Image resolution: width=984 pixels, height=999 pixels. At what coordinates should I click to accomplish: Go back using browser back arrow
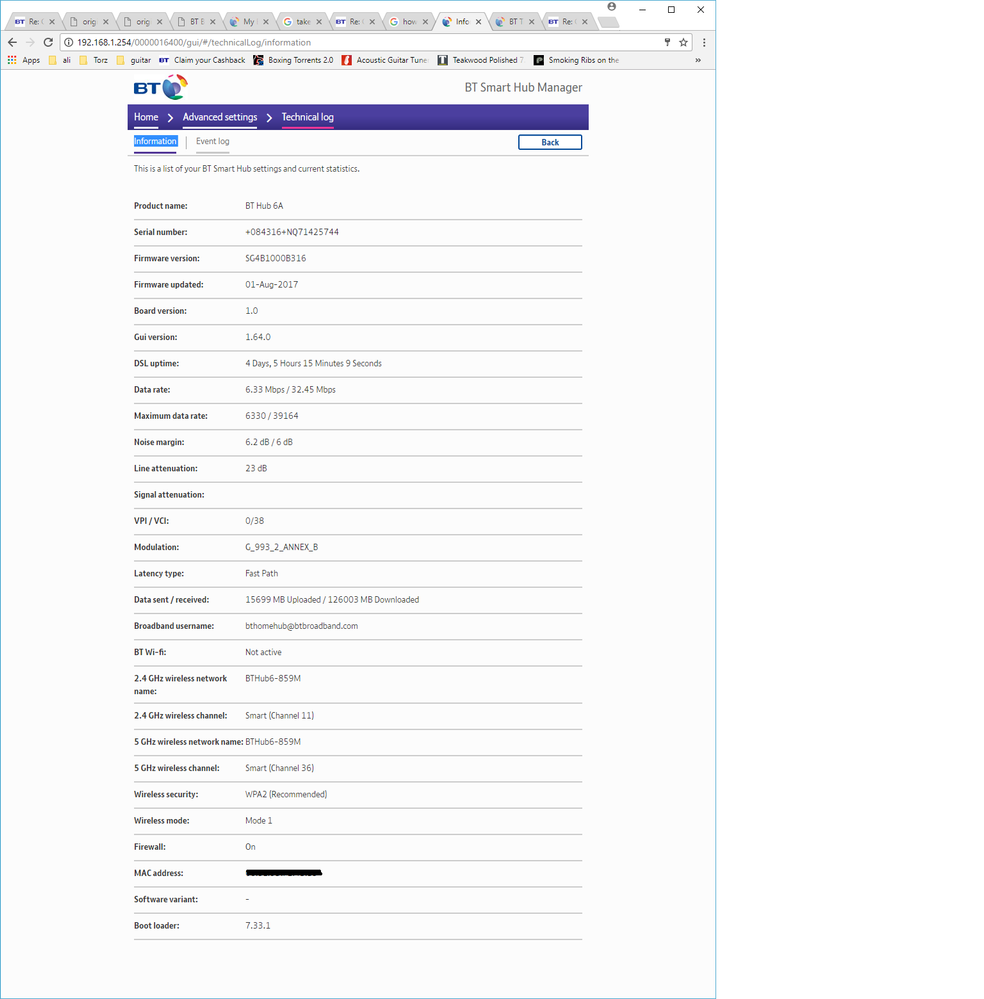click(12, 42)
